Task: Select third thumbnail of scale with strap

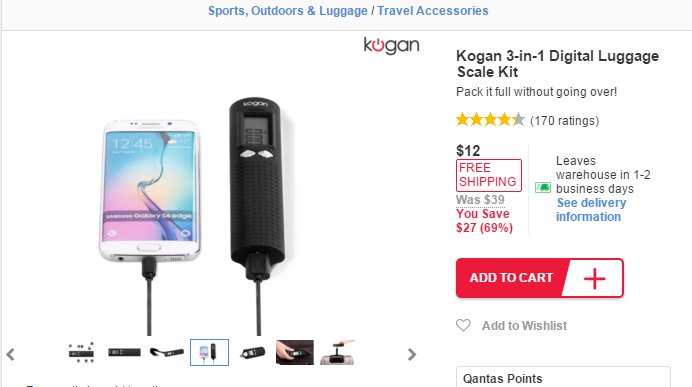Action: click(x=167, y=352)
